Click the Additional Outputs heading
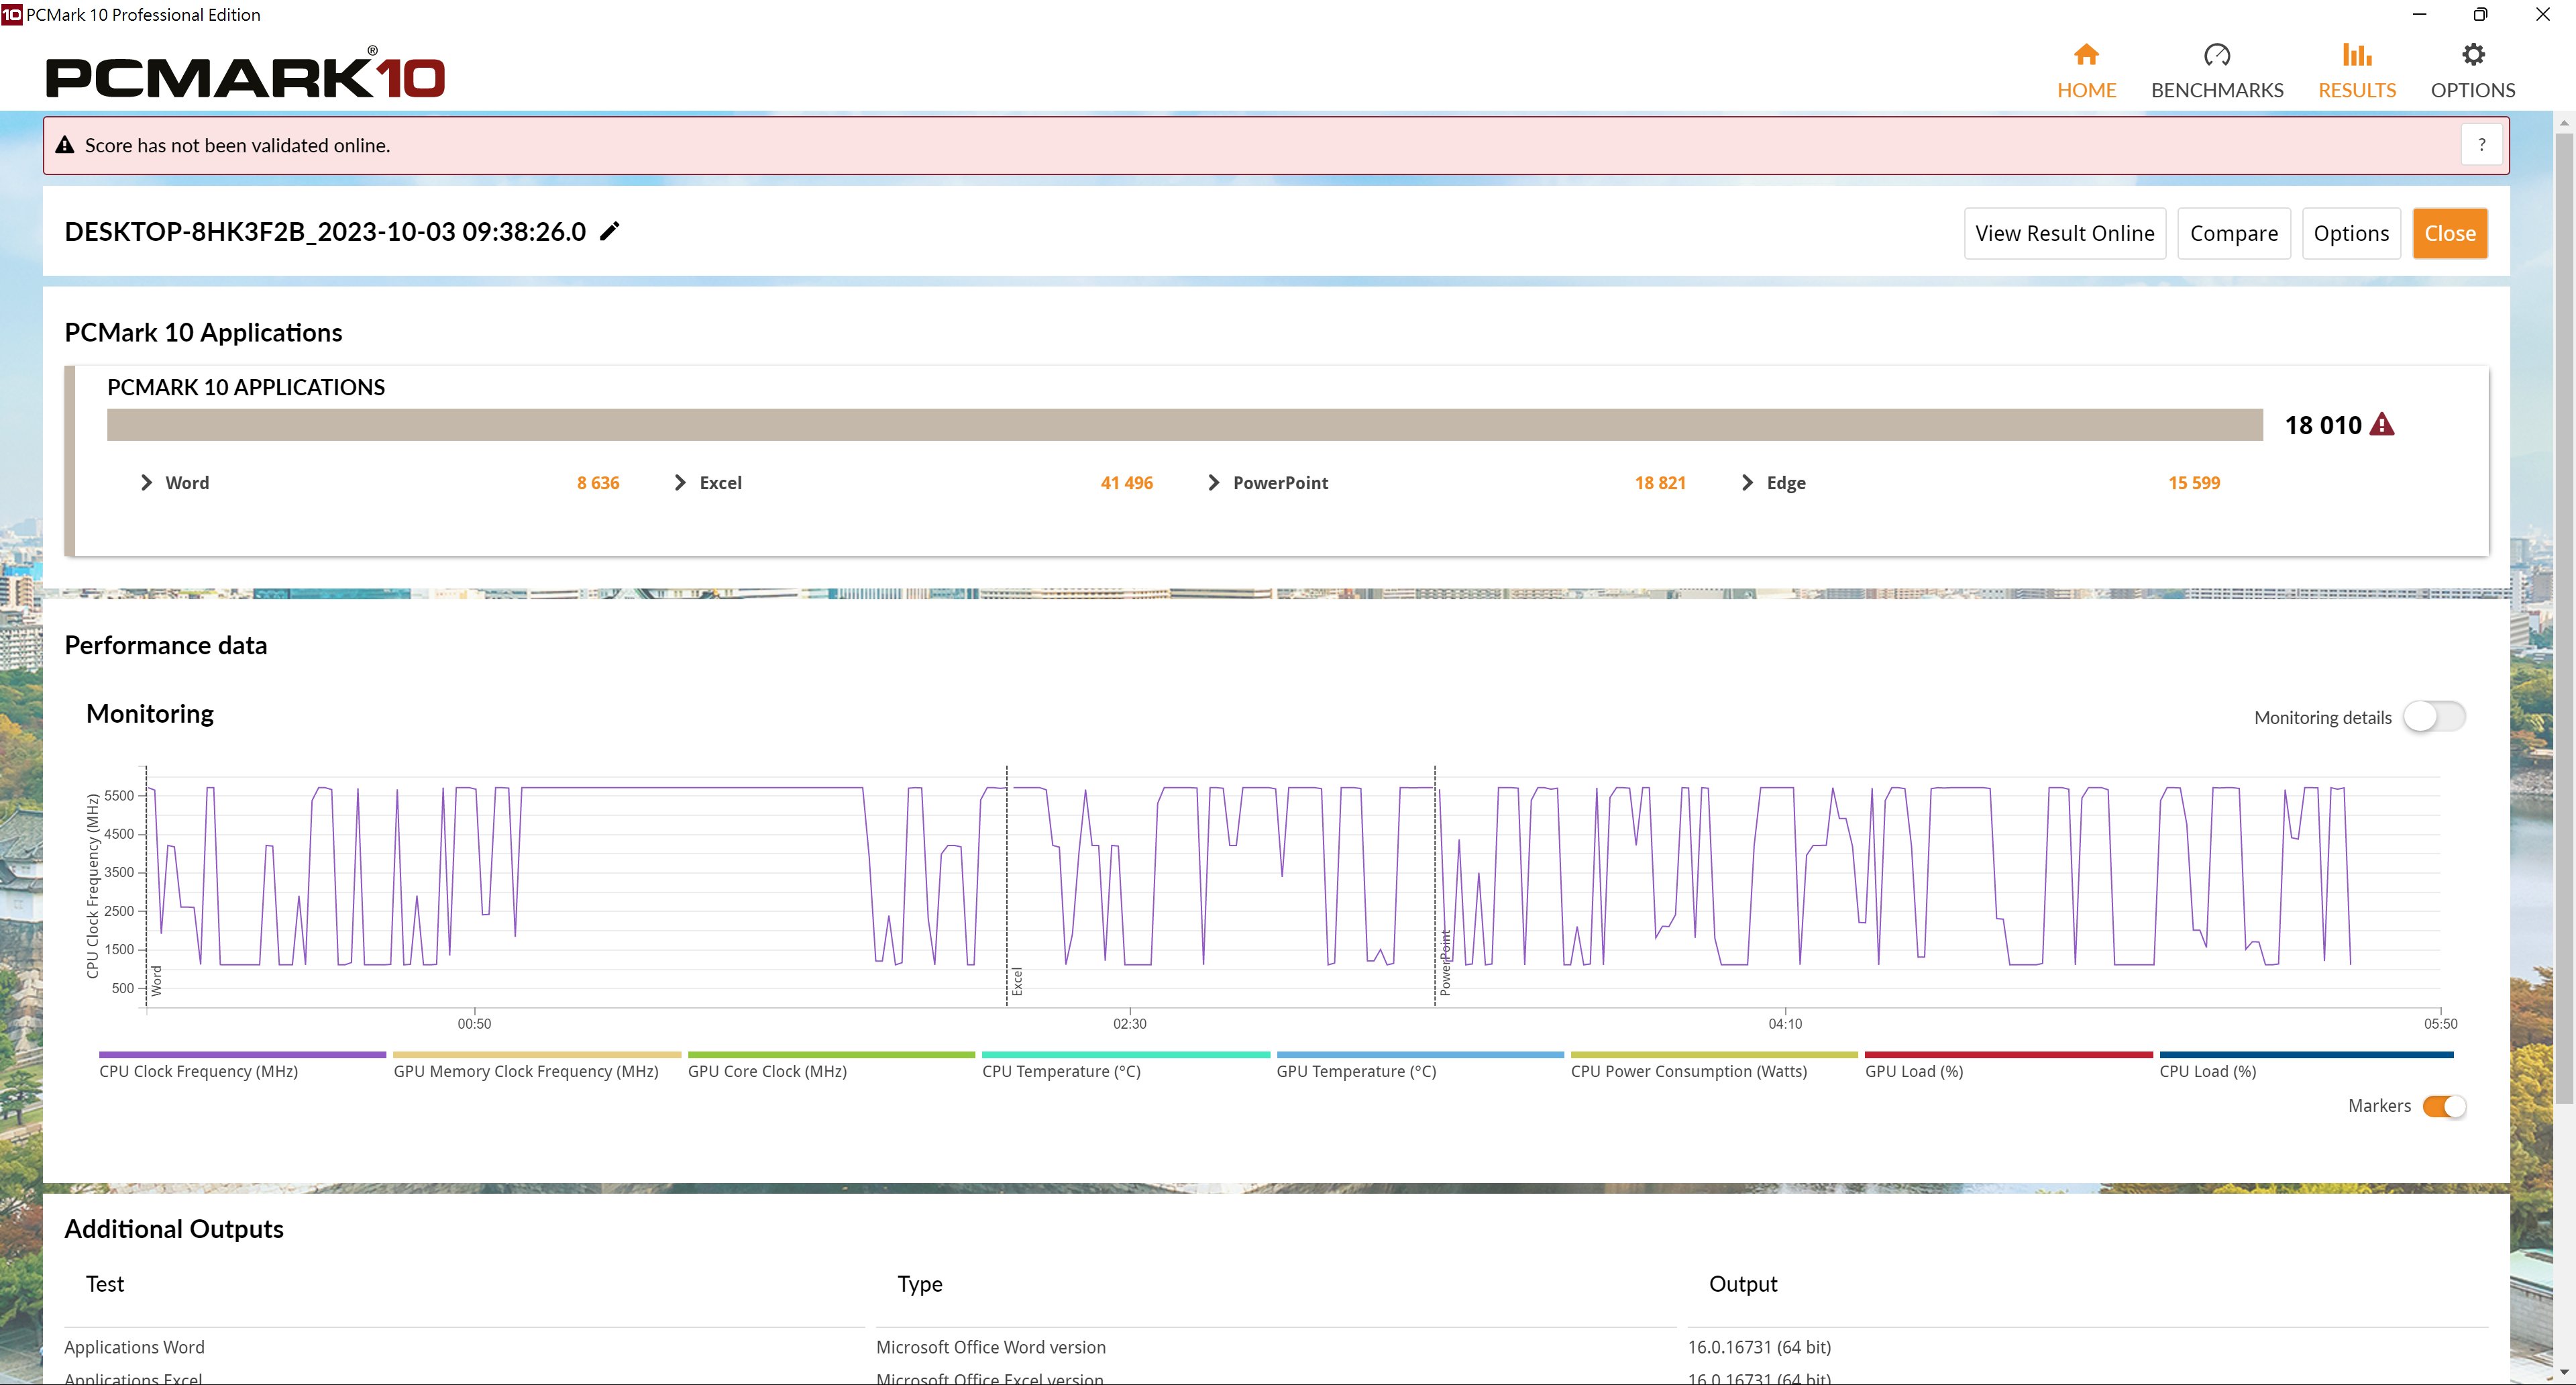 click(x=174, y=1229)
